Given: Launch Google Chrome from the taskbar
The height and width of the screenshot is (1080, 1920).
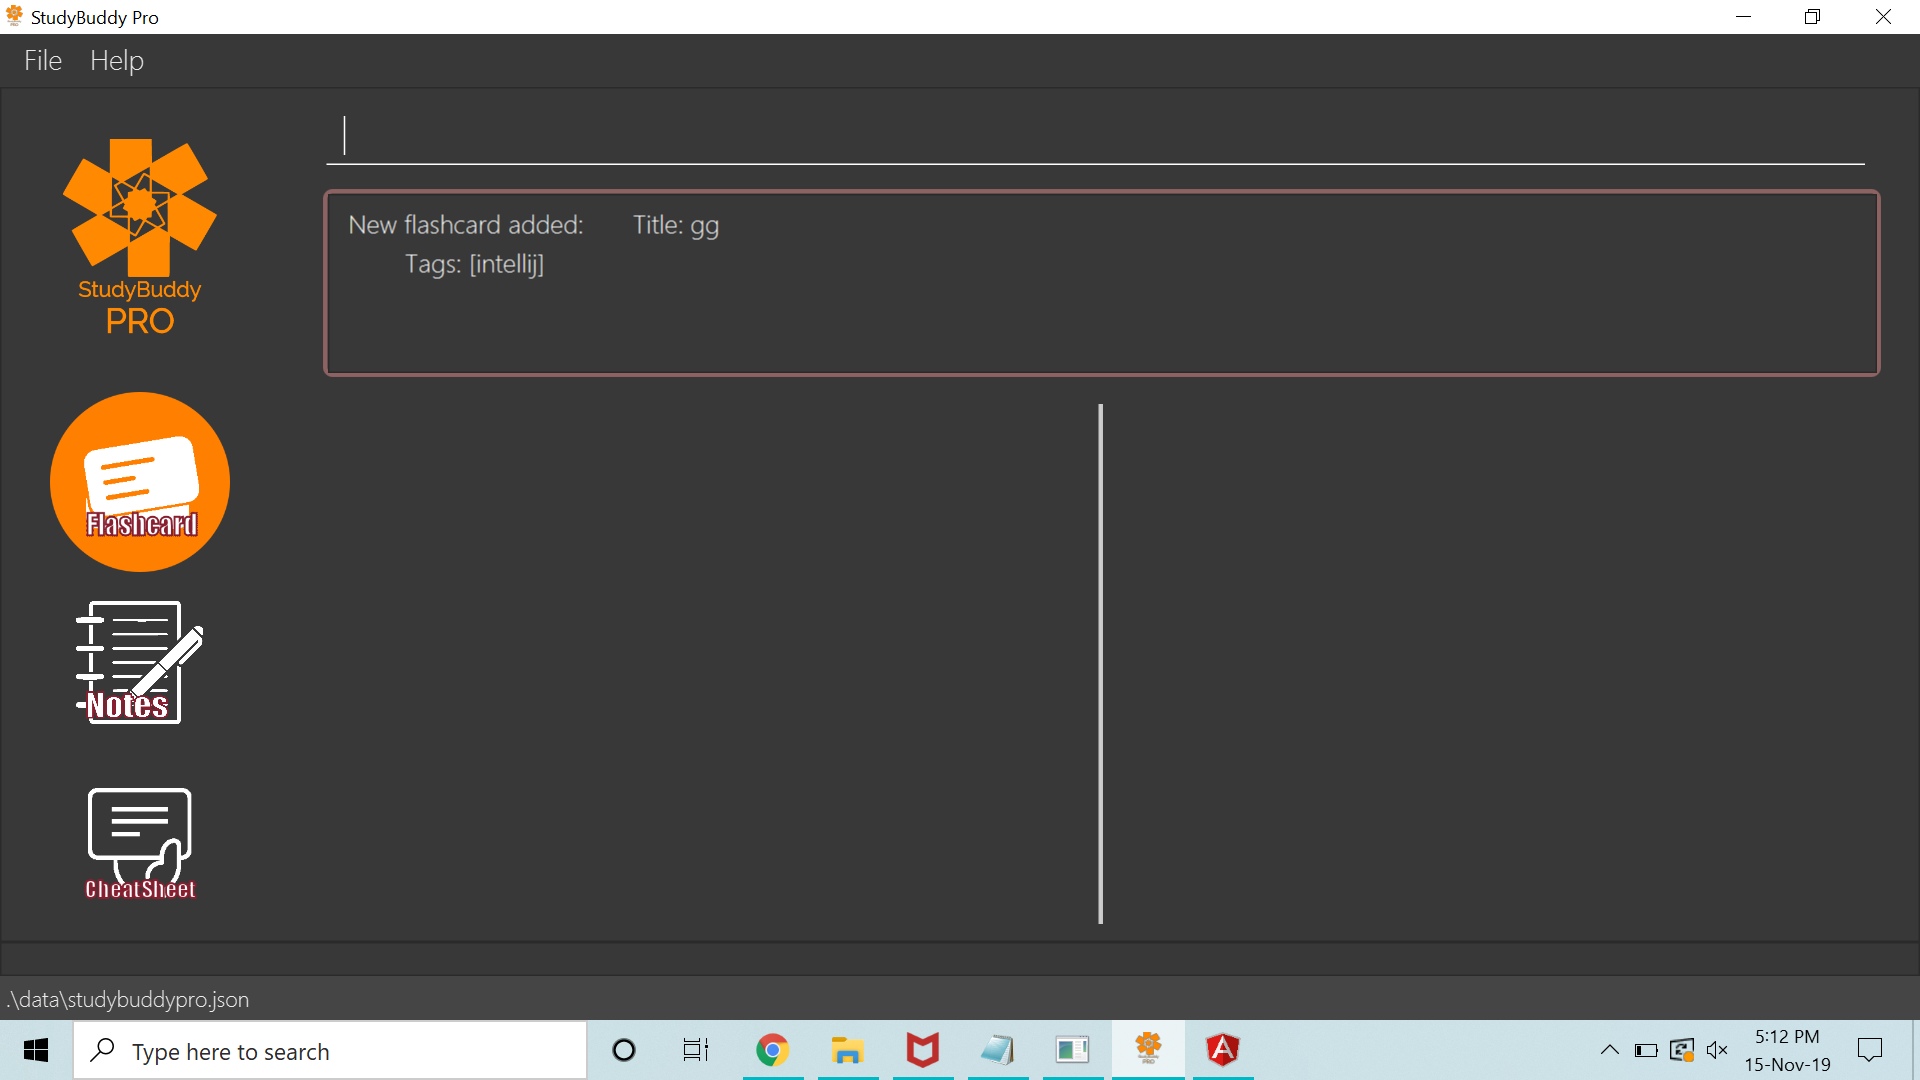Looking at the screenshot, I should tap(772, 1050).
